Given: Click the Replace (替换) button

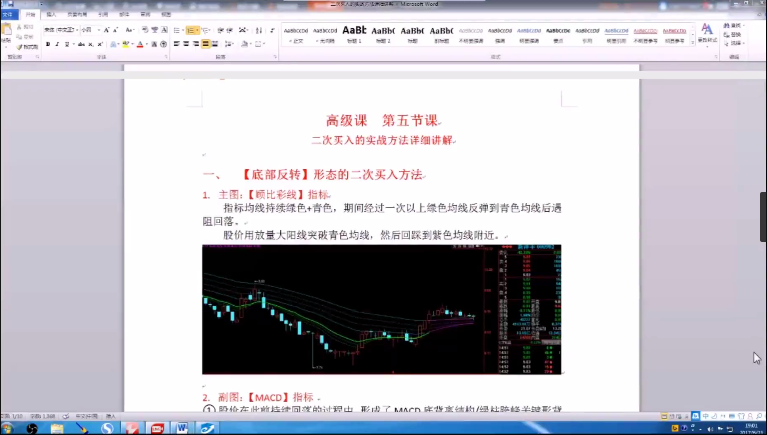Looking at the screenshot, I should click(733, 35).
